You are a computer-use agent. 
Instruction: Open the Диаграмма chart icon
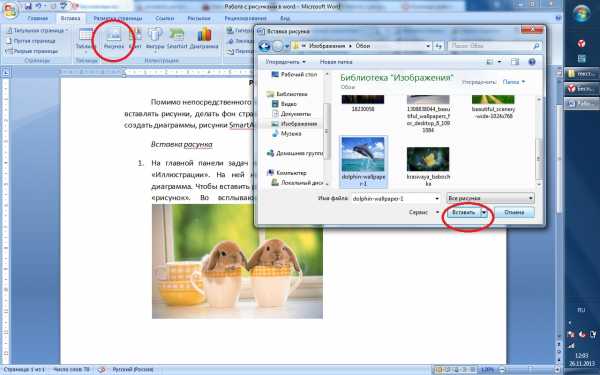pos(204,38)
